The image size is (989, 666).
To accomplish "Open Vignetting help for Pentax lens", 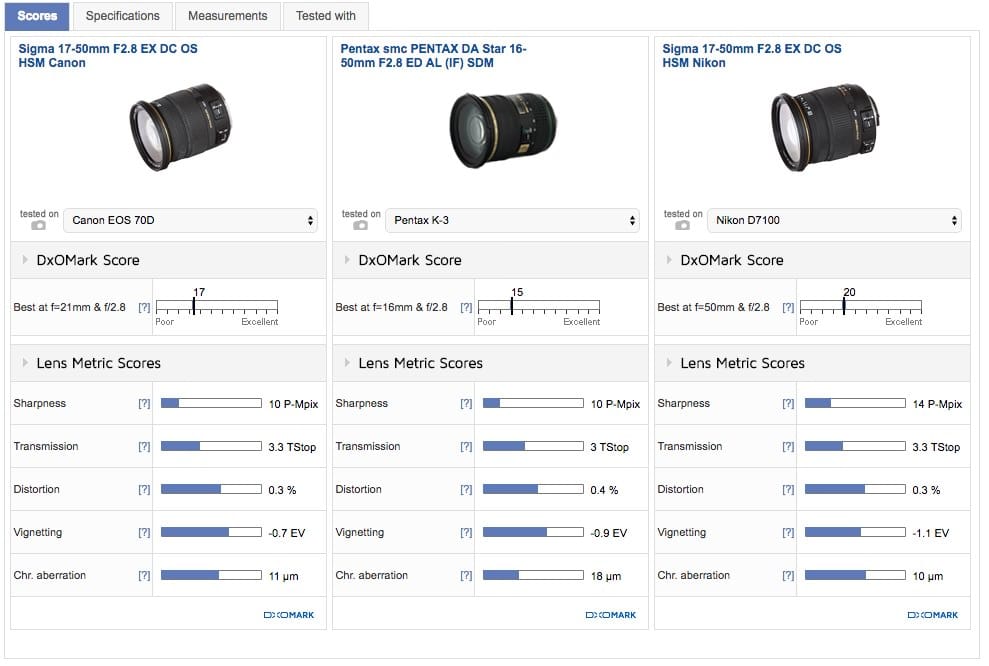I will (466, 532).
